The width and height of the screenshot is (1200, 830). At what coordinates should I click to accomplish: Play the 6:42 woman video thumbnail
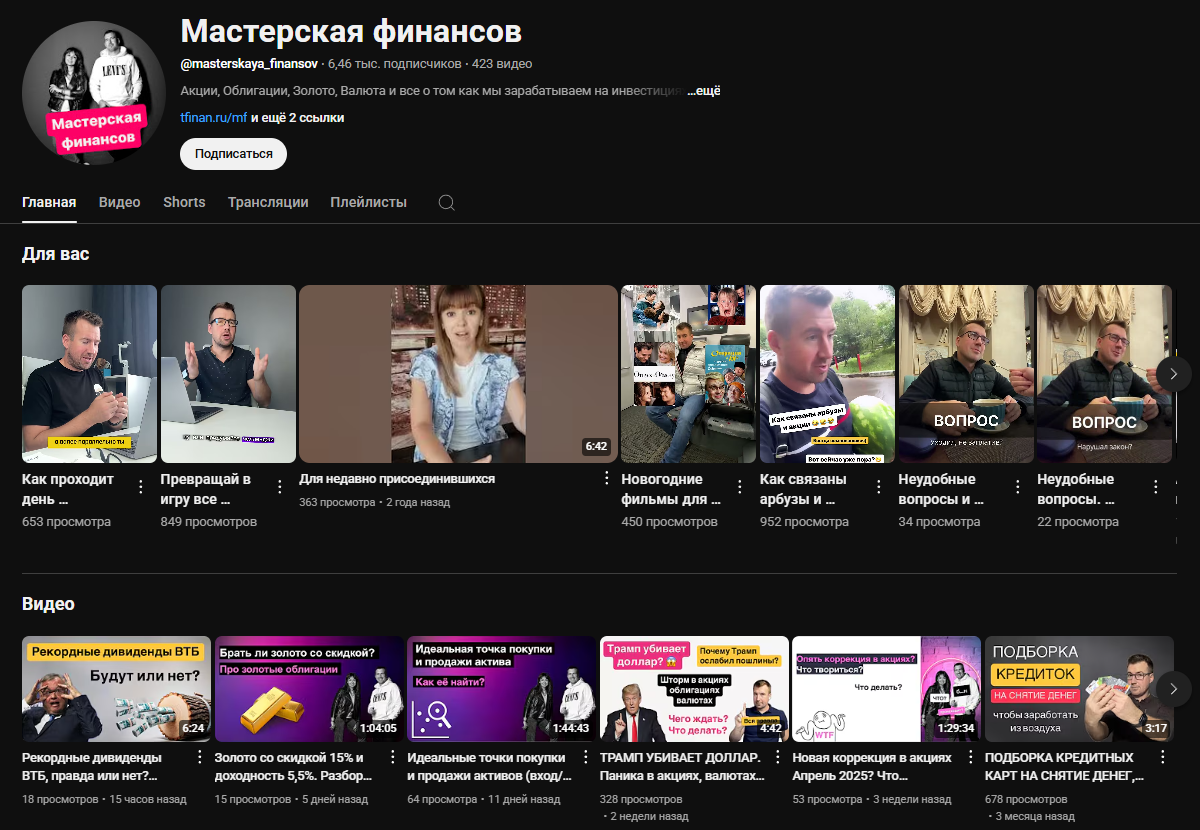pos(458,374)
